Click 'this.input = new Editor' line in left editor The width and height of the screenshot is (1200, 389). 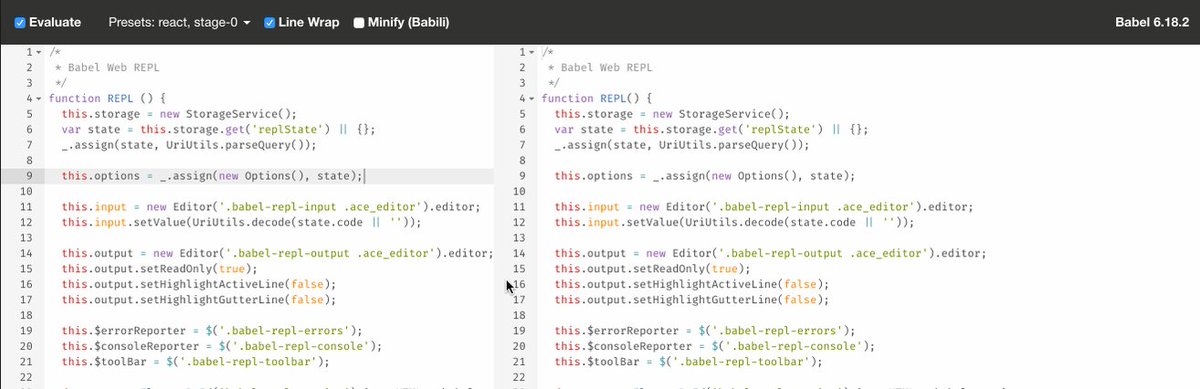[x=271, y=207]
